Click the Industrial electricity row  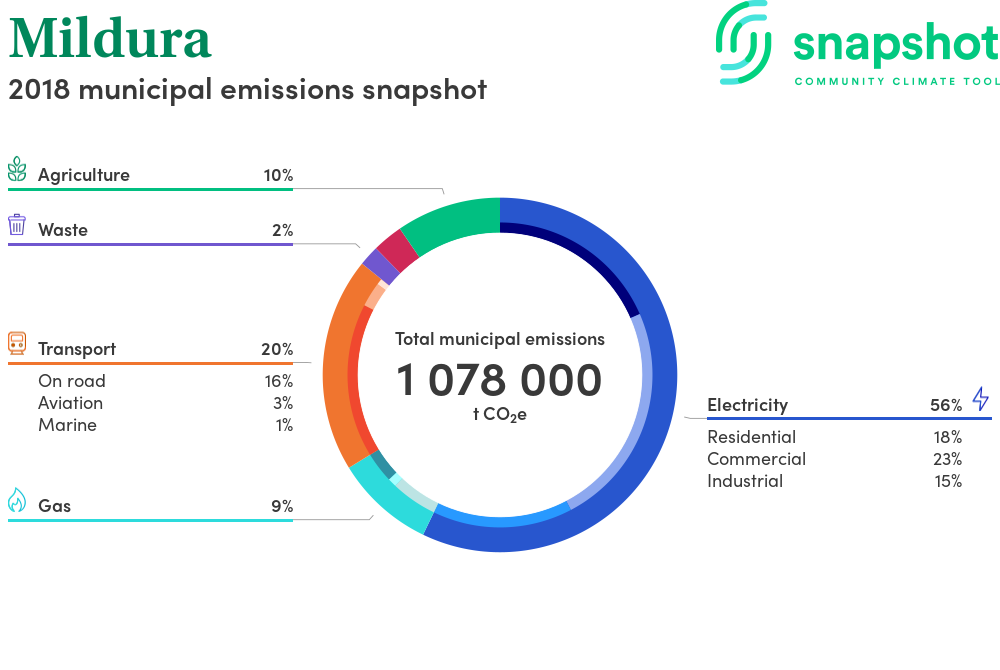pos(834,481)
